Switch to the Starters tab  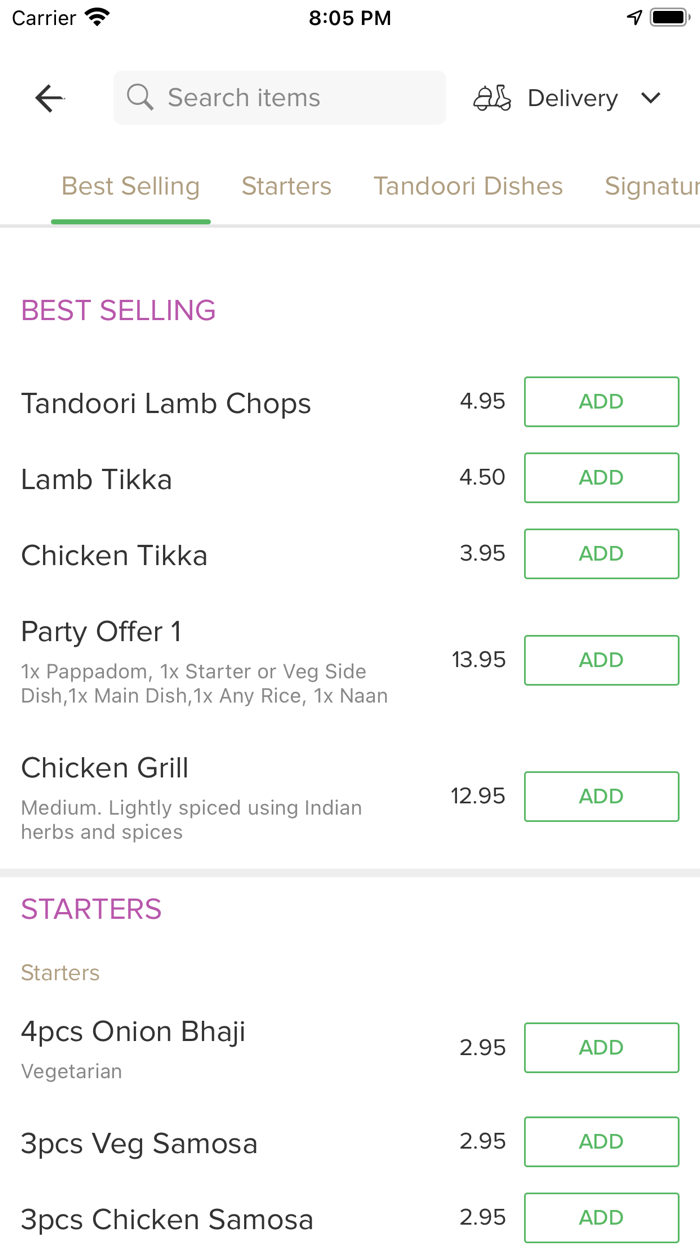click(286, 186)
